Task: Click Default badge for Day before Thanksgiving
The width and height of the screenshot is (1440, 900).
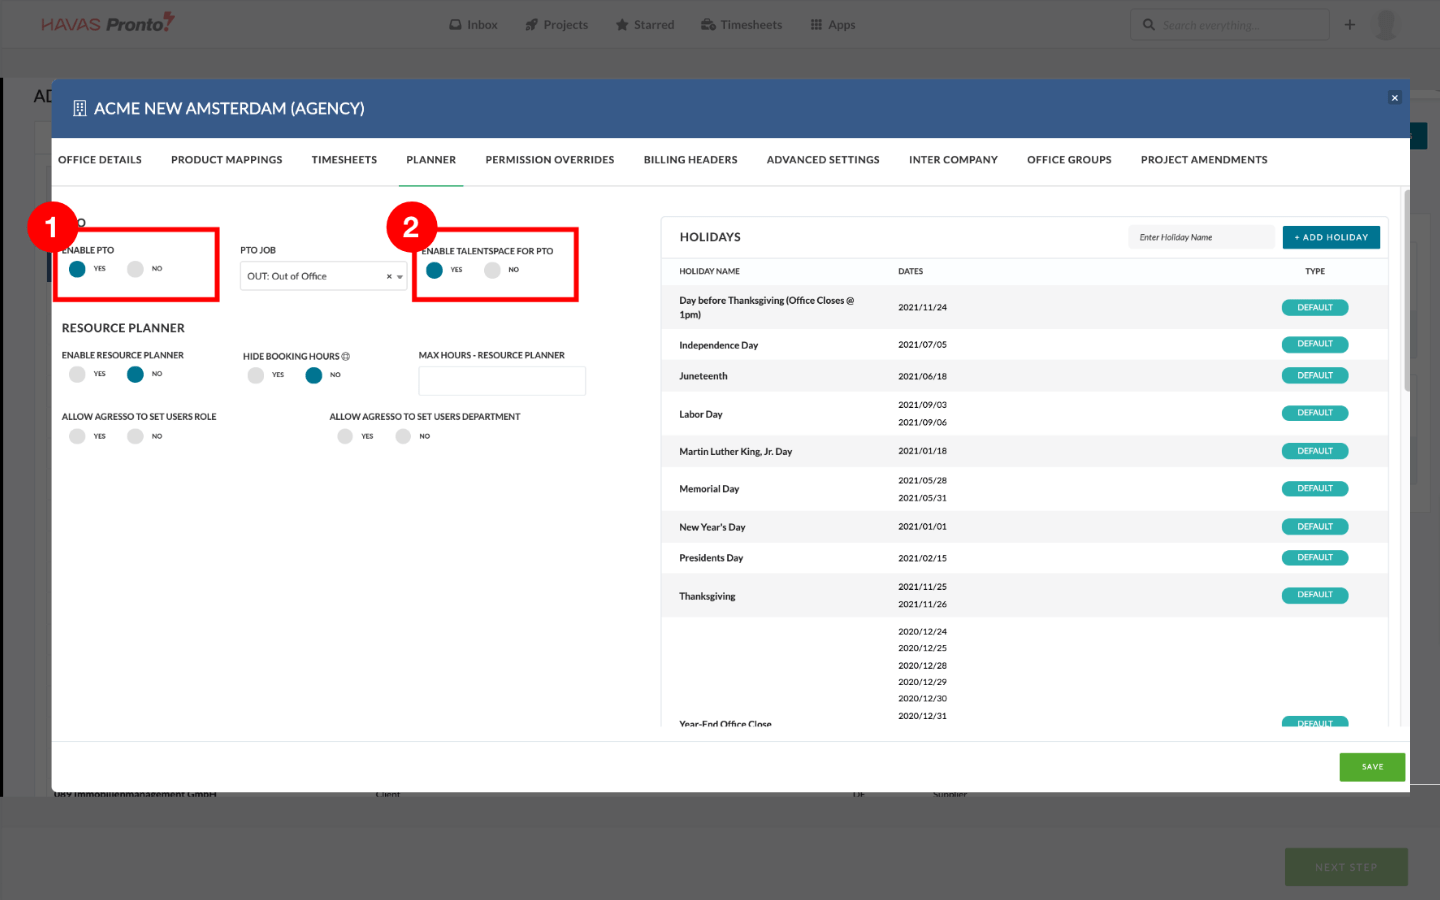Action: (1315, 308)
